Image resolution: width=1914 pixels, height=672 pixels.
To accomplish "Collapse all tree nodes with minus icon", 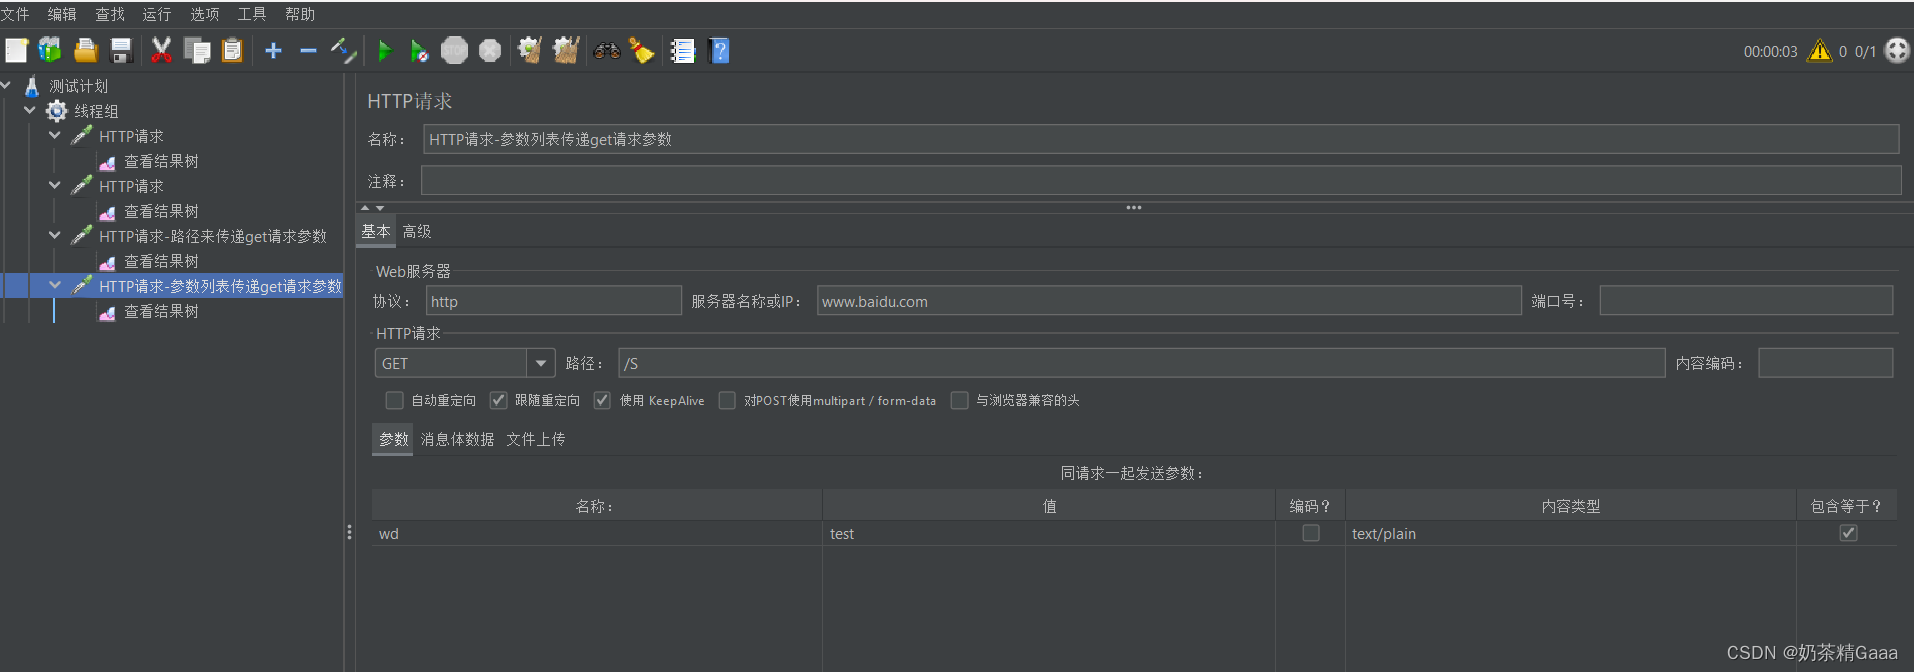I will [308, 50].
